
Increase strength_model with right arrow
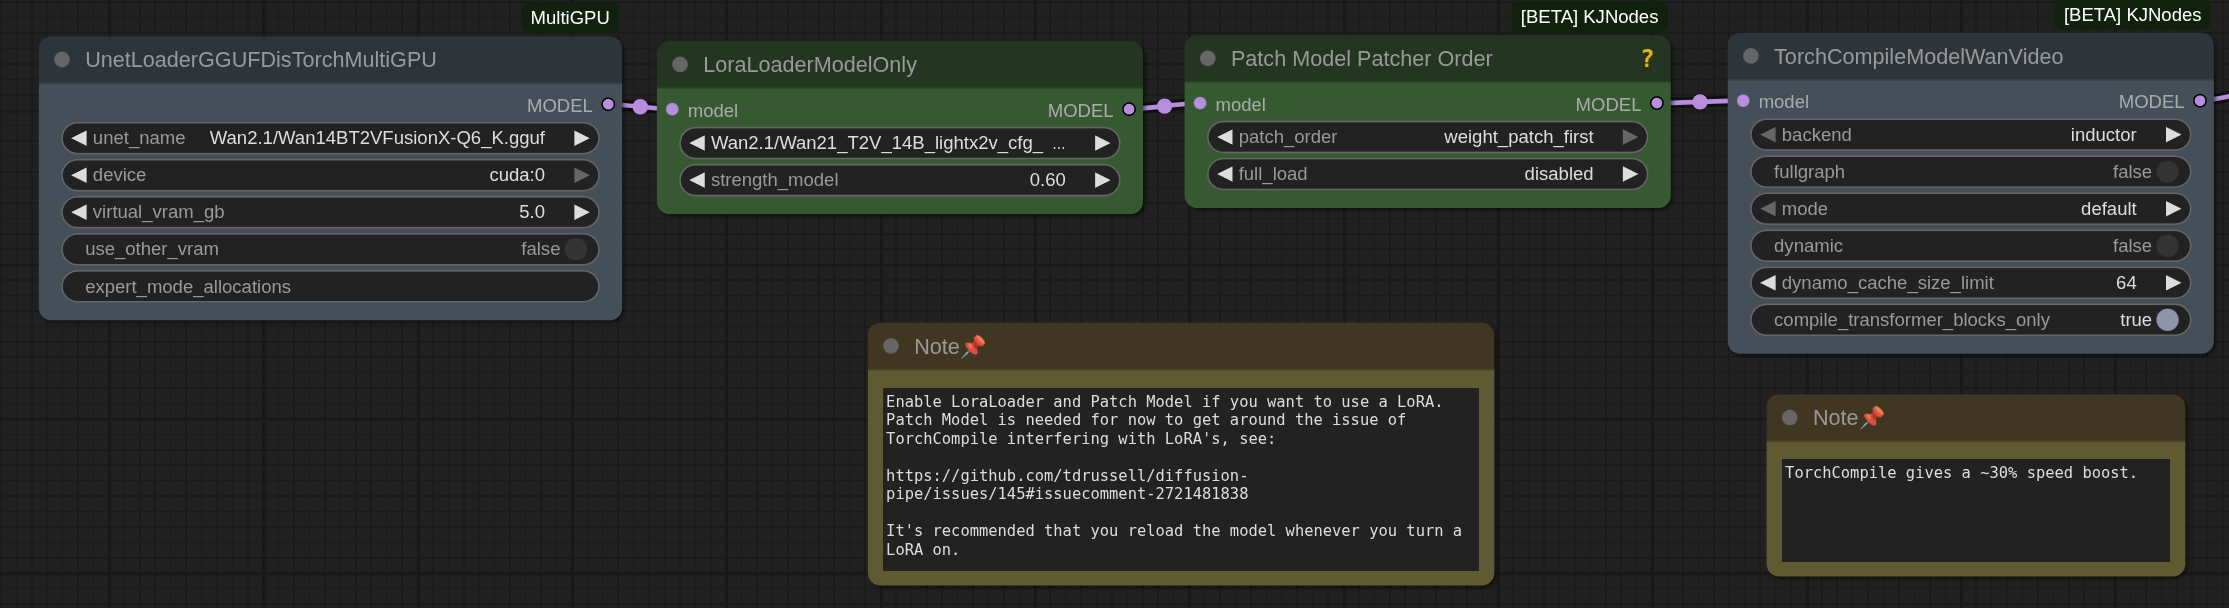pyautogui.click(x=1102, y=180)
